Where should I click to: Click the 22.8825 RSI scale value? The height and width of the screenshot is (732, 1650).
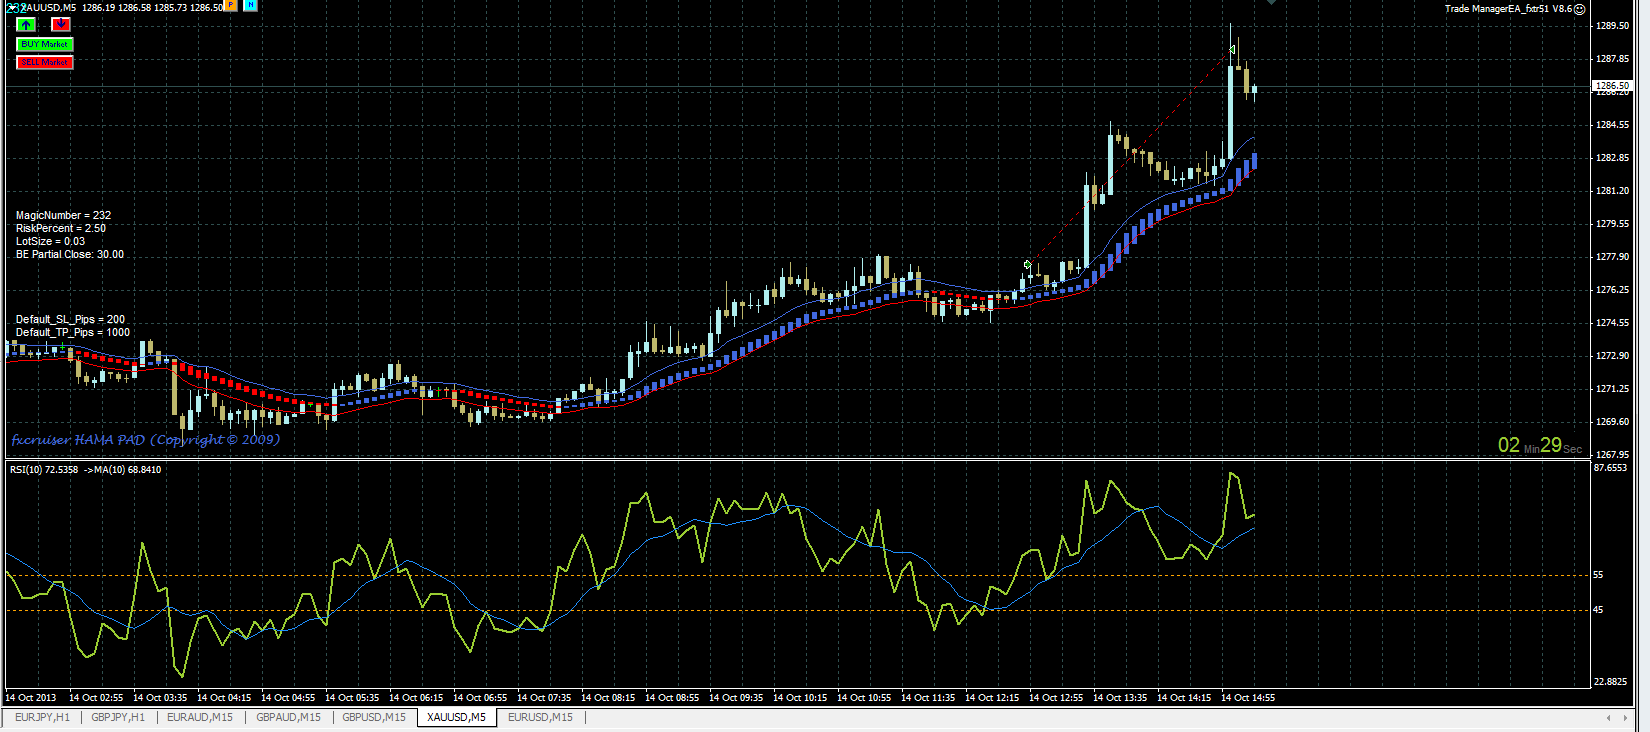[1611, 682]
